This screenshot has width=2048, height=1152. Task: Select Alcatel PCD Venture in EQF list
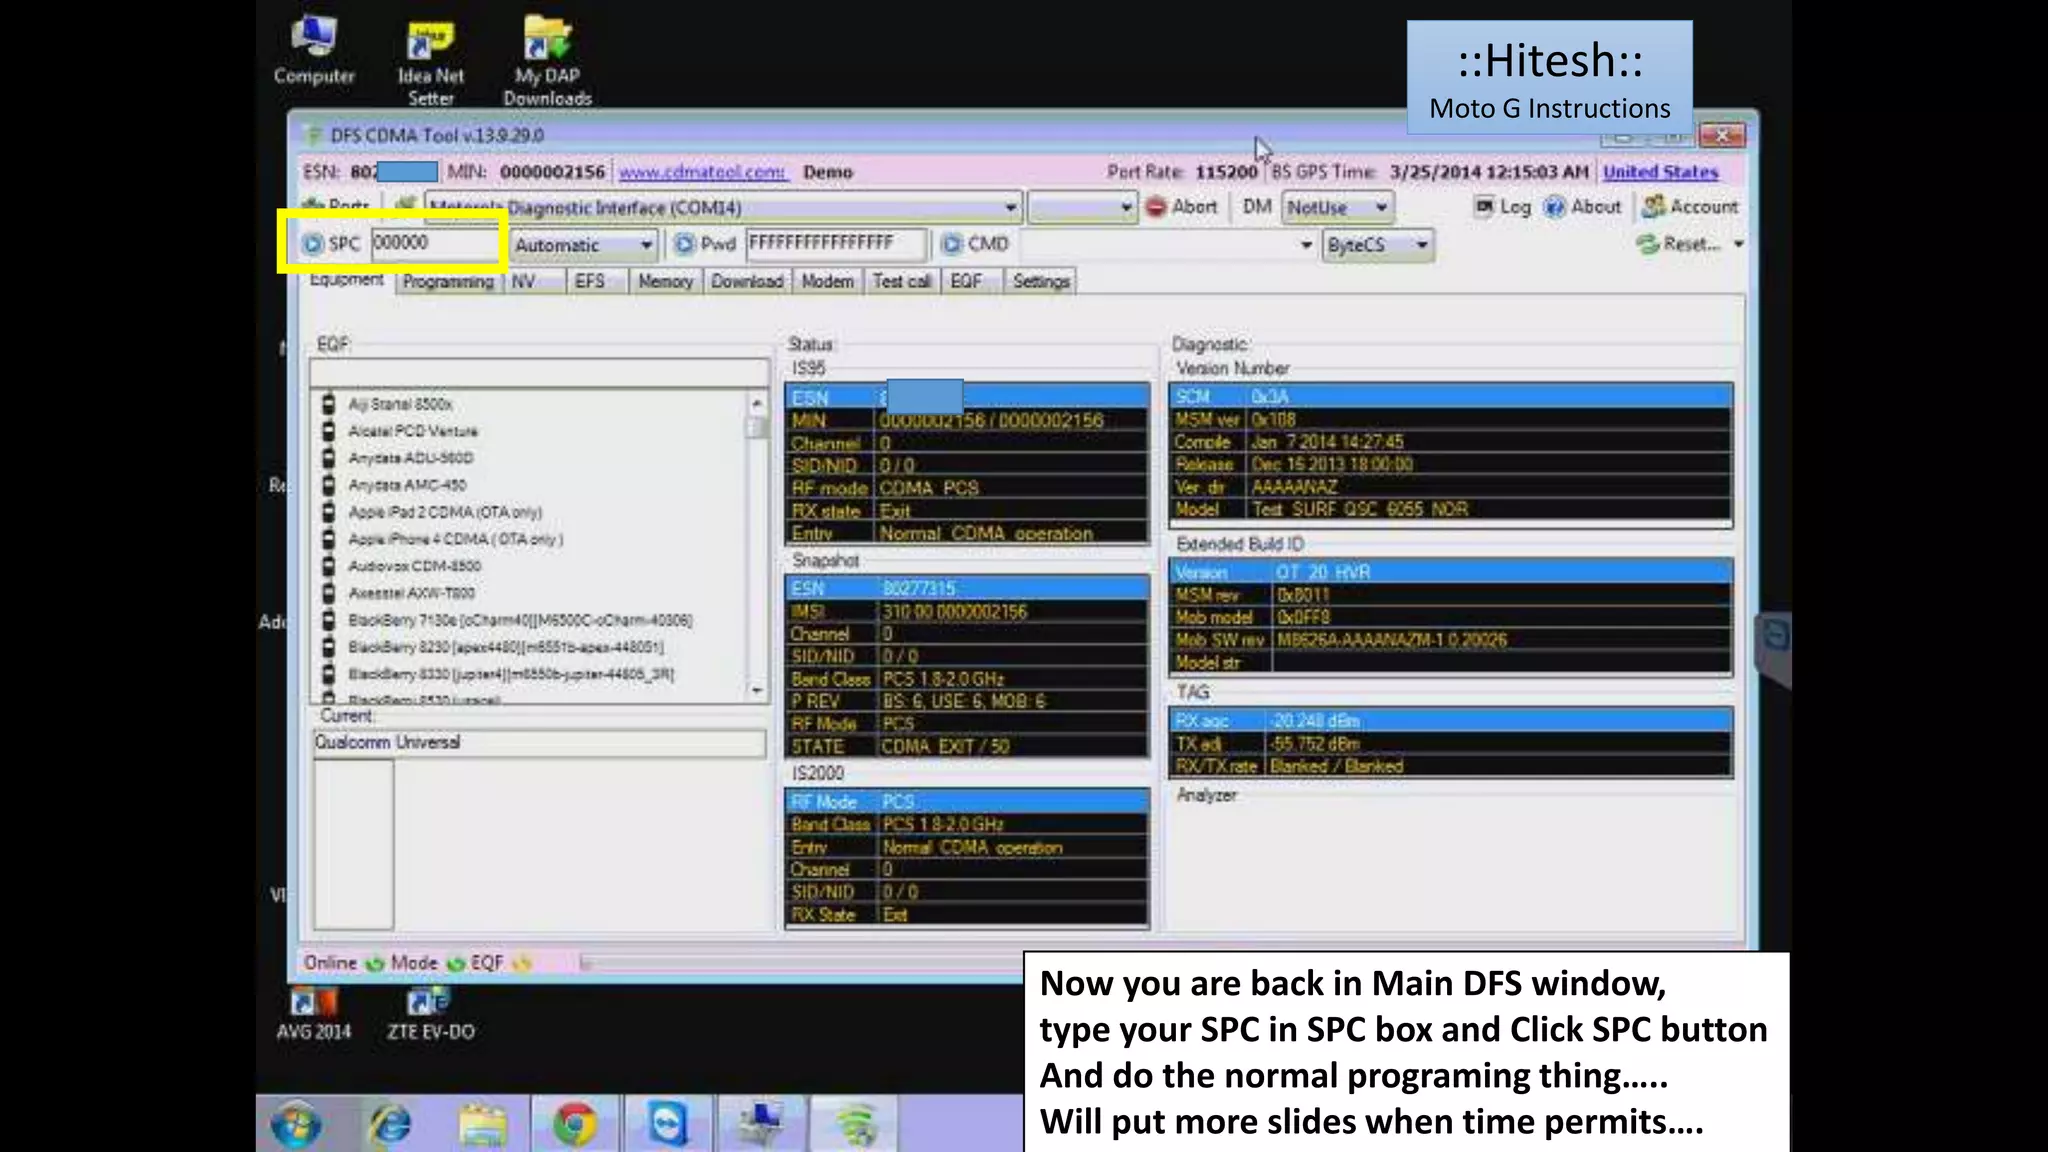413,431
